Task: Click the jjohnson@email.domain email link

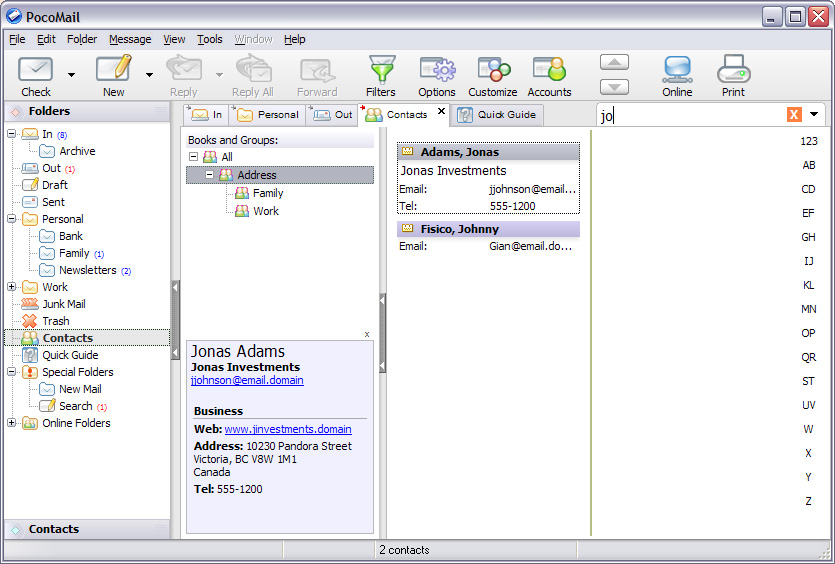Action: pyautogui.click(x=247, y=380)
